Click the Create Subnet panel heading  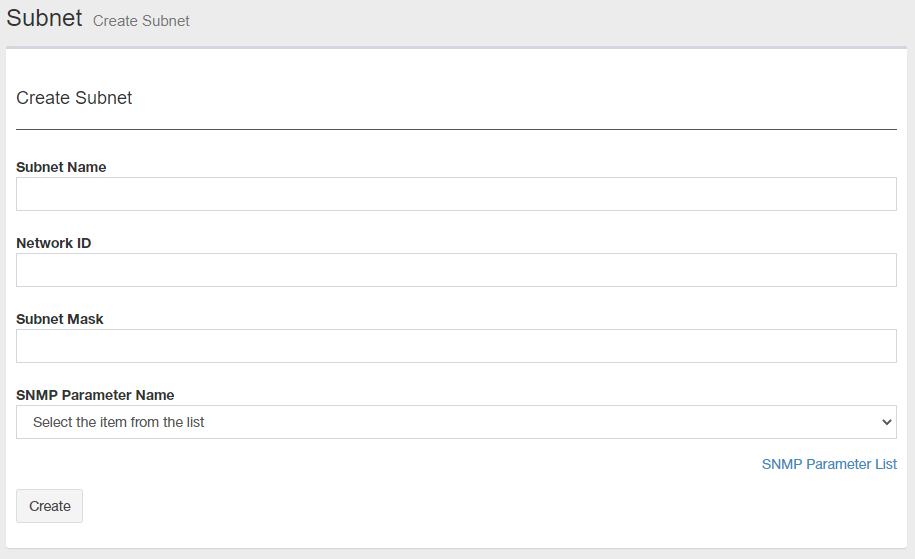(75, 98)
